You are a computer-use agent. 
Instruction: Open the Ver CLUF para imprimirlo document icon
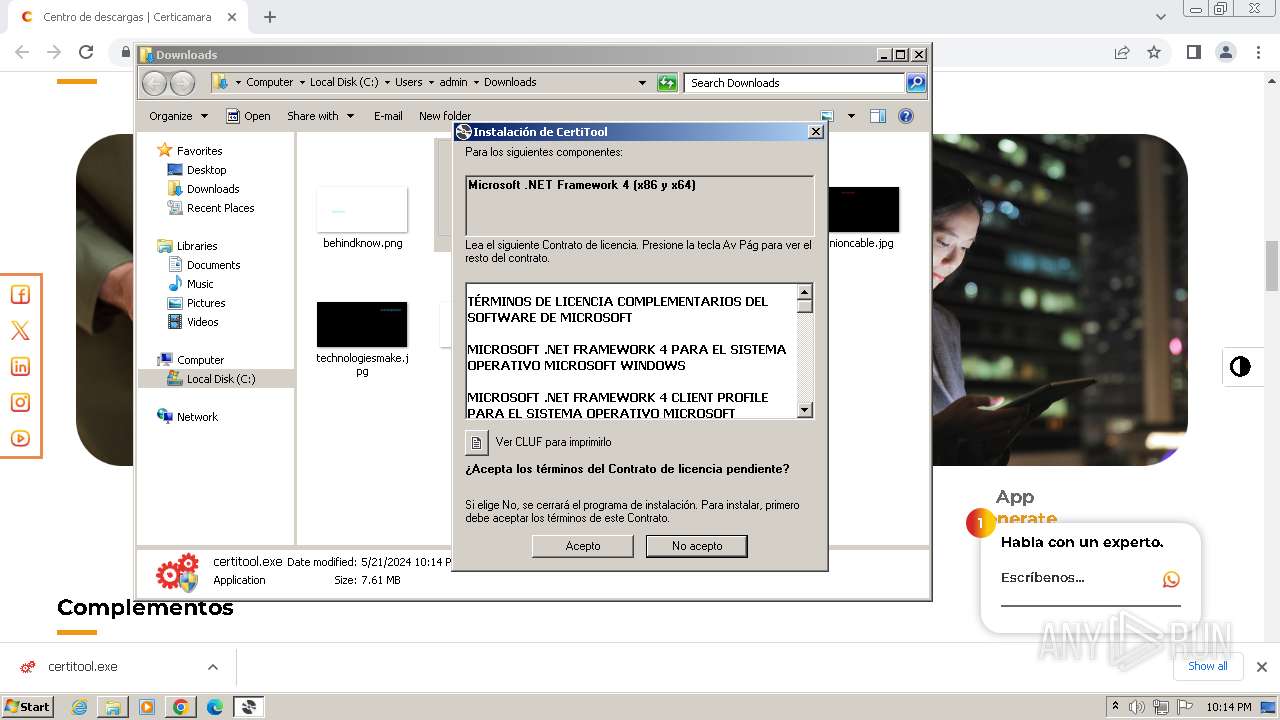477,442
